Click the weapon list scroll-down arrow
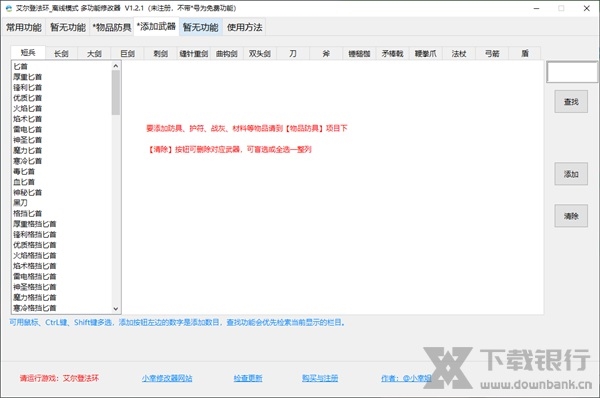 coord(116,308)
